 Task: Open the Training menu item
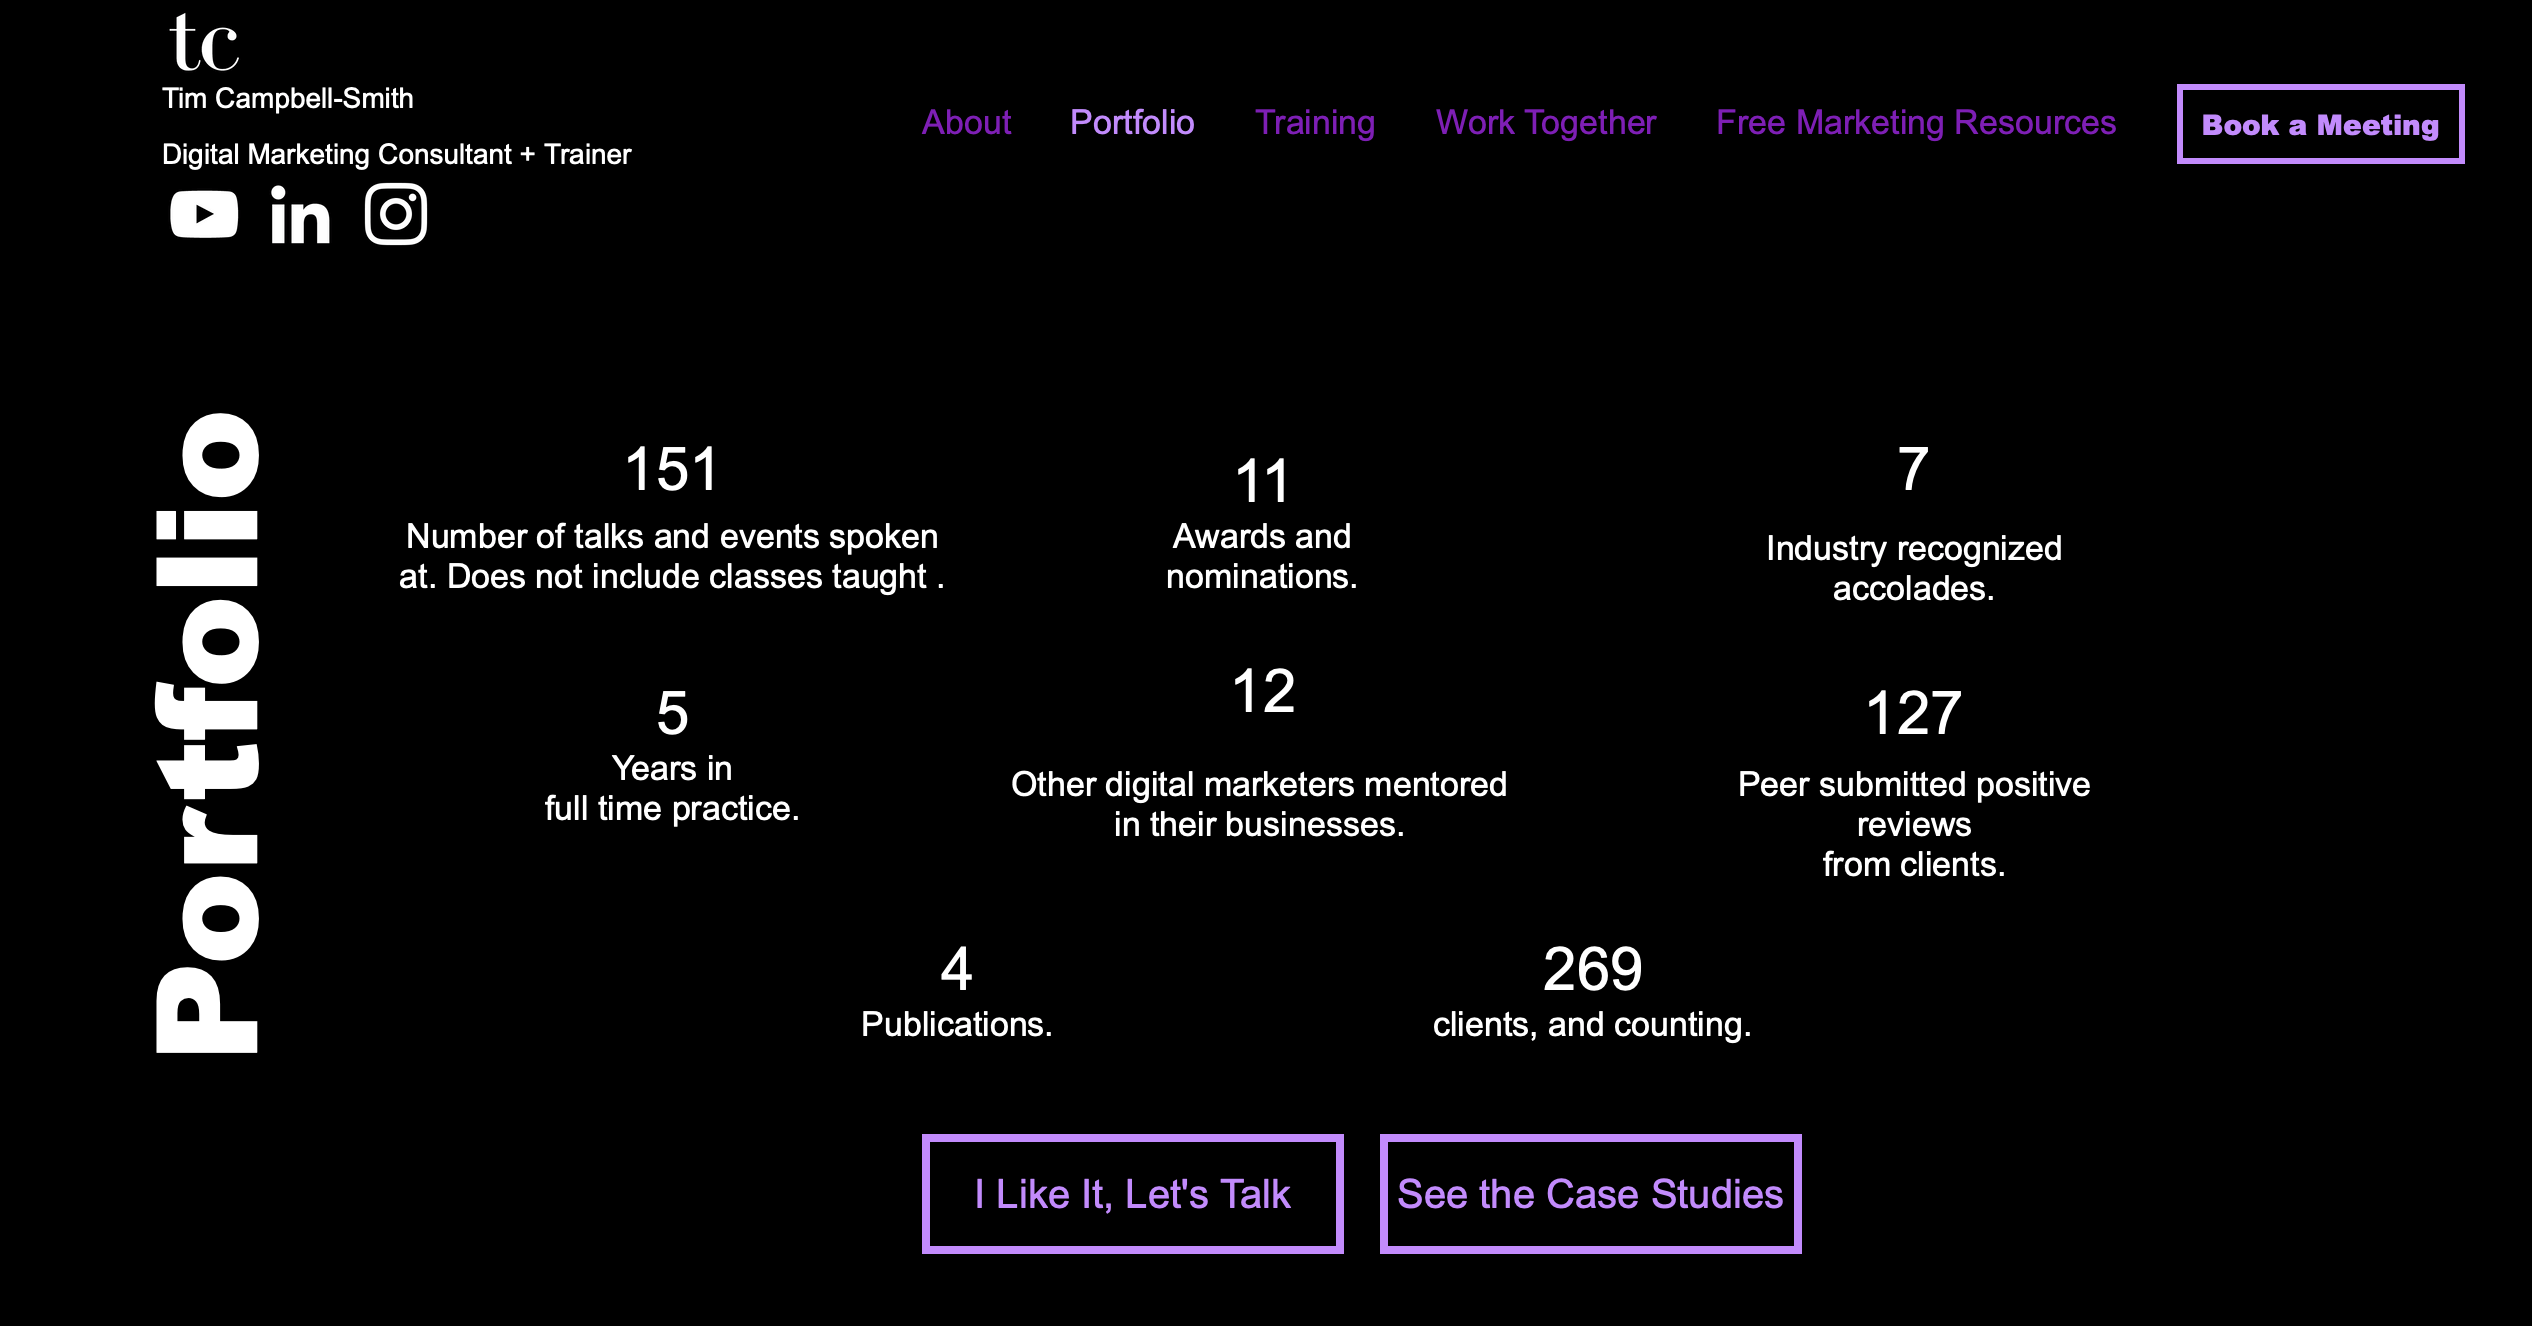click(x=1315, y=123)
